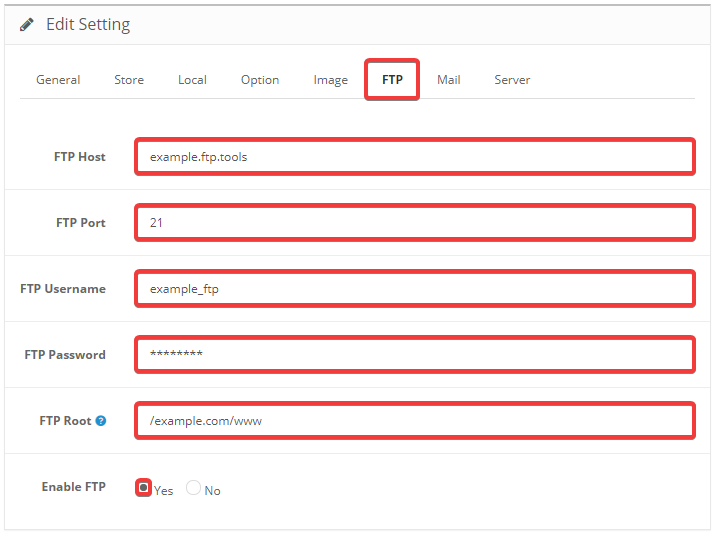Select the Option tab

tap(260, 80)
